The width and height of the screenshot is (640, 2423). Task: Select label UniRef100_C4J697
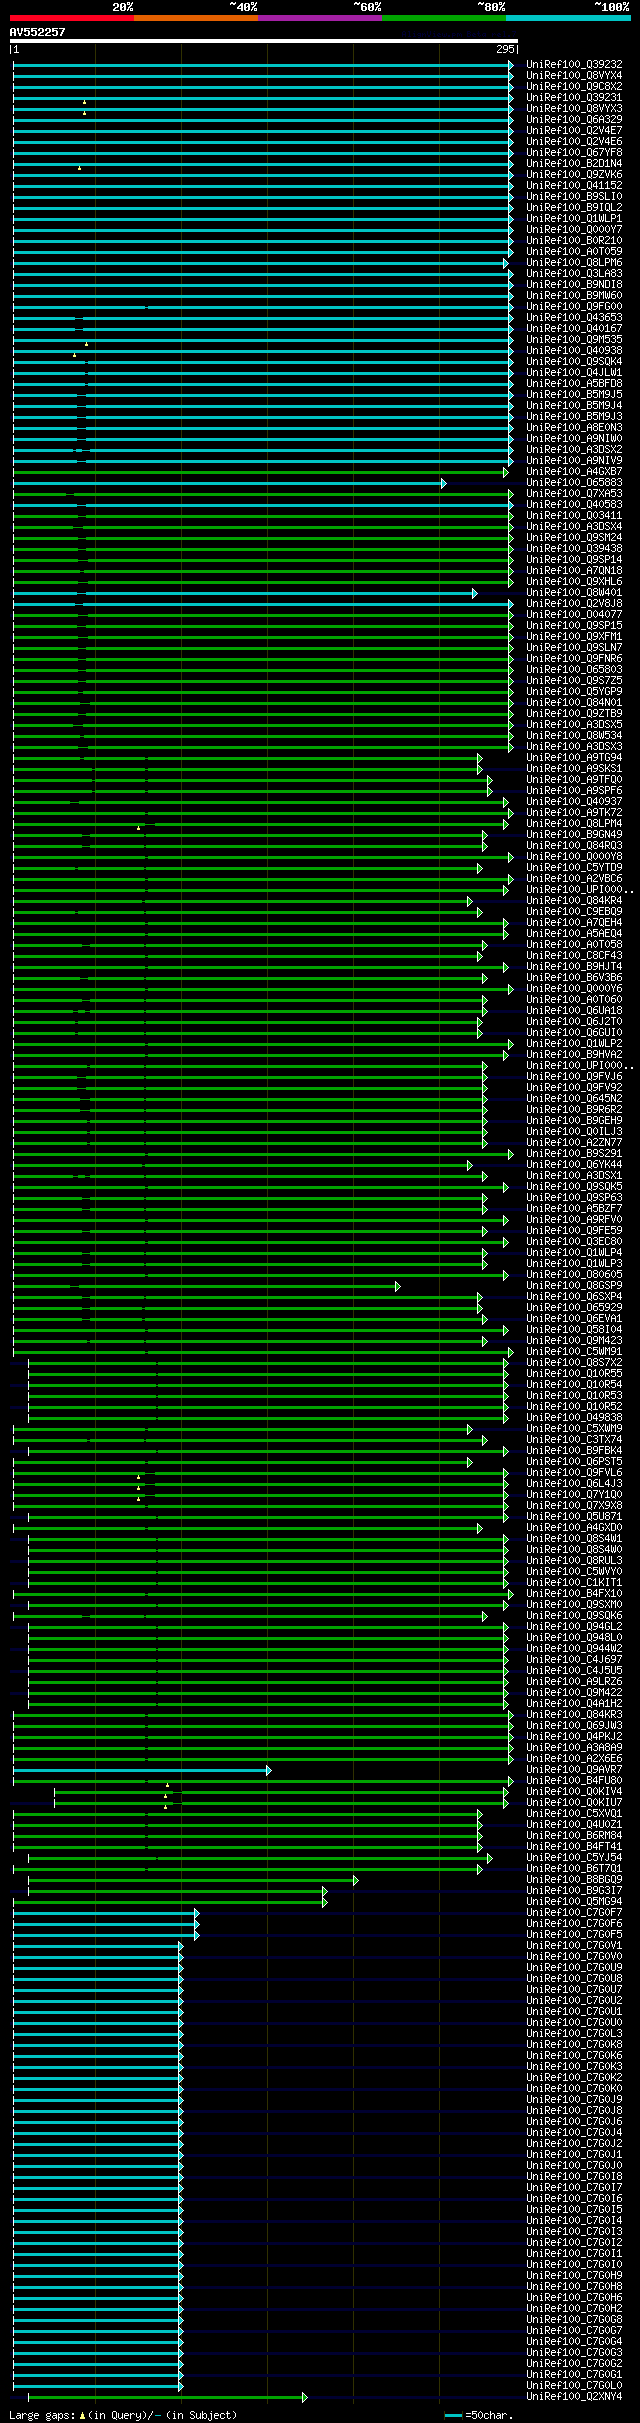[x=574, y=1660]
